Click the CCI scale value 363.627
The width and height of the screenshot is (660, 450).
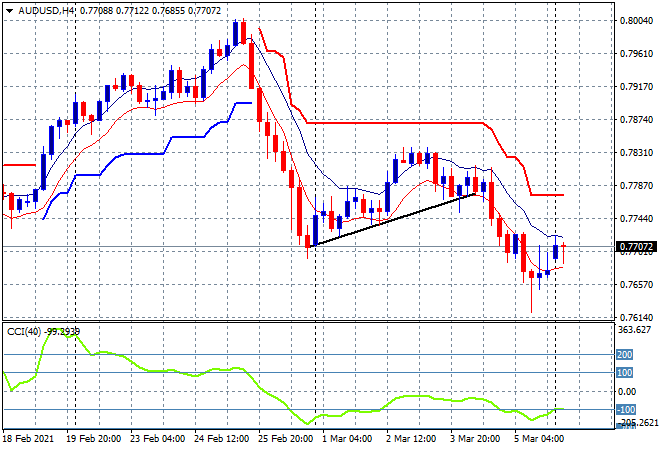click(x=634, y=330)
